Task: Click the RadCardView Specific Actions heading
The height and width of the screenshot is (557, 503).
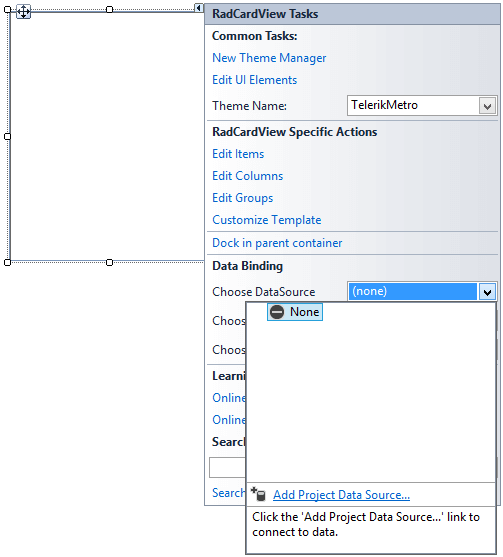Action: (x=294, y=132)
